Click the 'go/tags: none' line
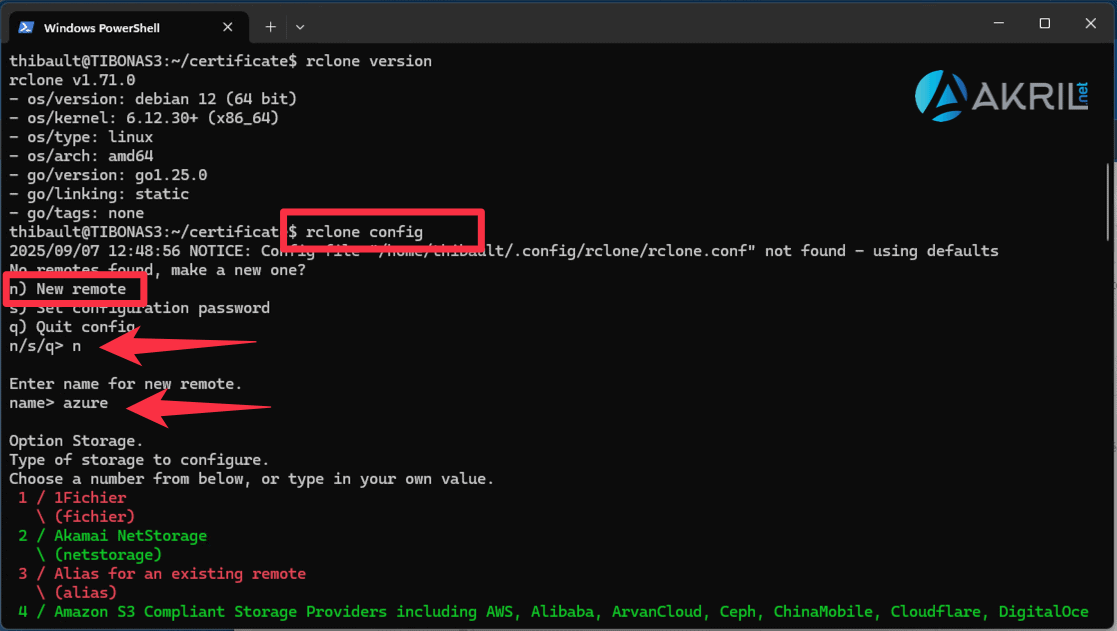Image resolution: width=1117 pixels, height=631 pixels. (x=76, y=213)
